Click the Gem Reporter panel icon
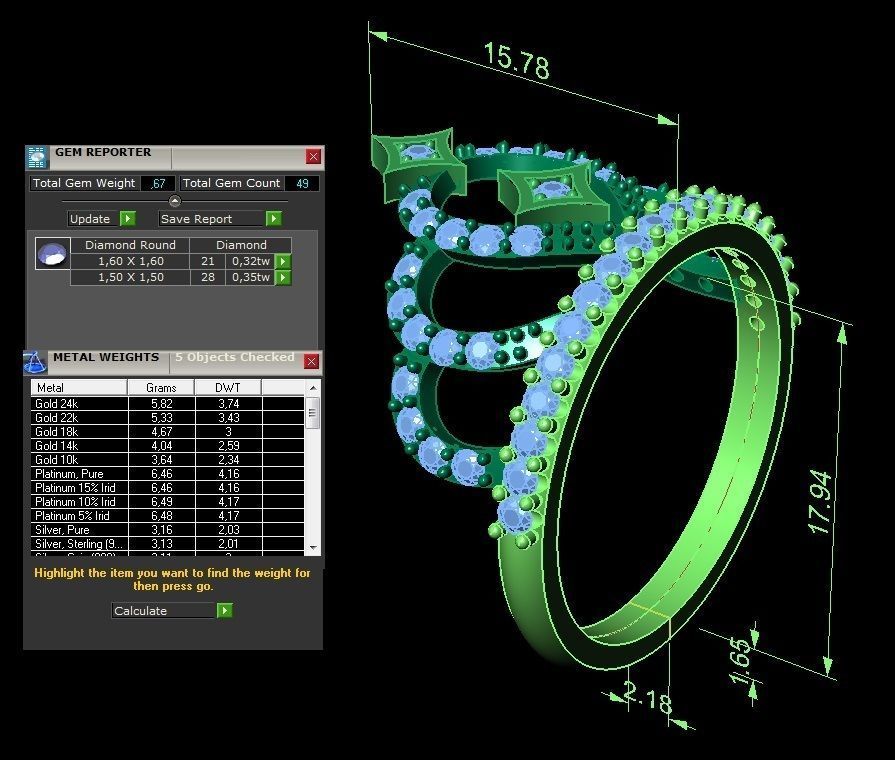The width and height of the screenshot is (895, 760). coord(37,157)
